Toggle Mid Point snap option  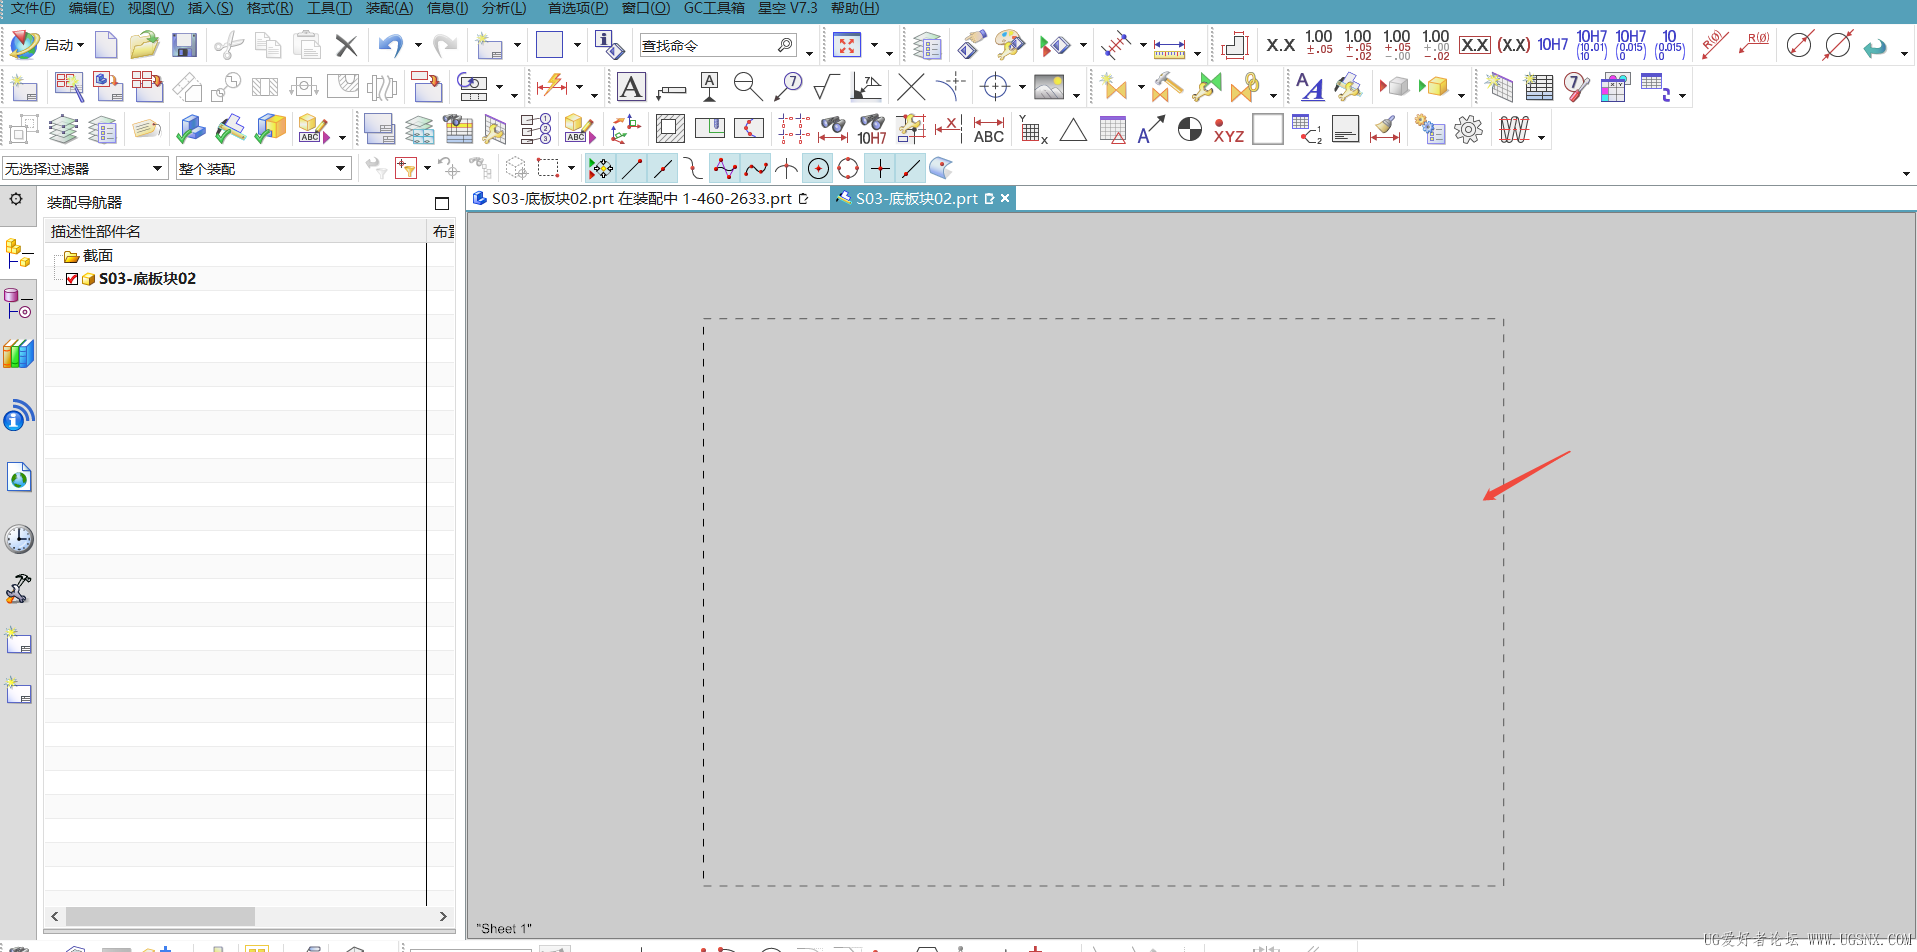[663, 168]
